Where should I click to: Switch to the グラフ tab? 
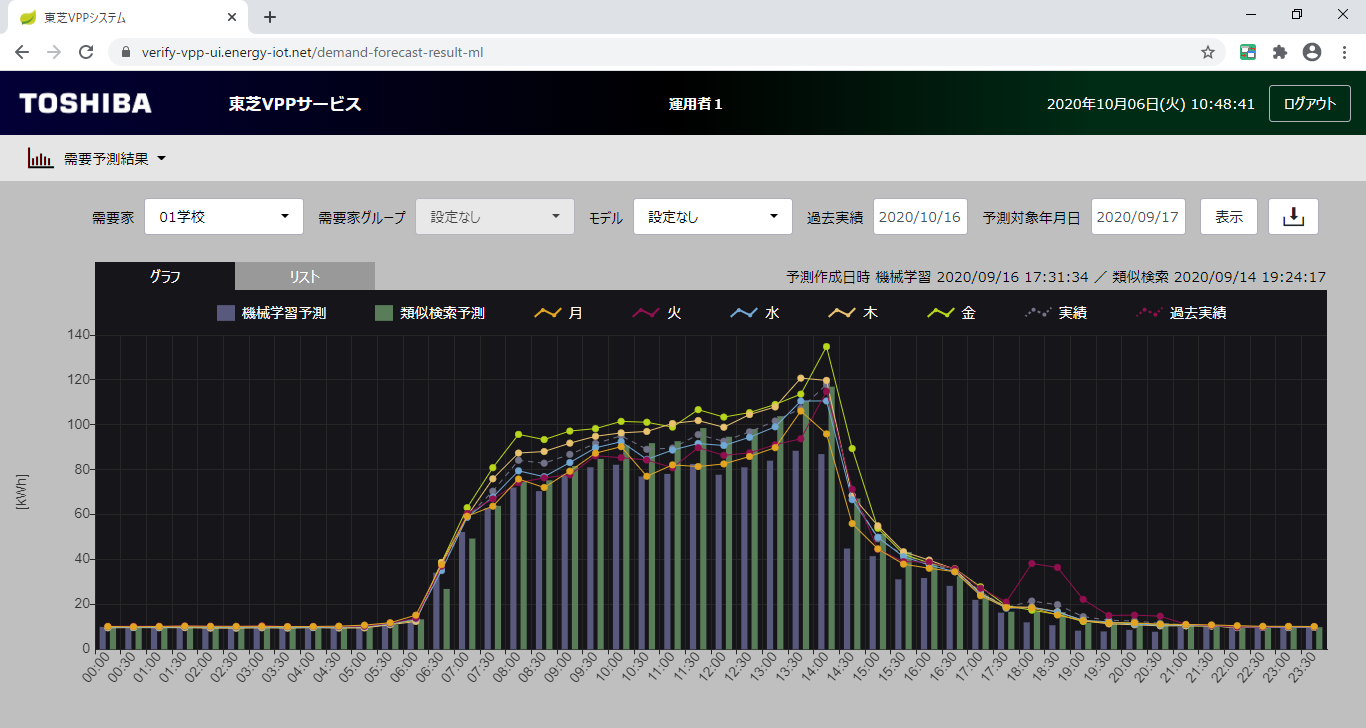165,277
